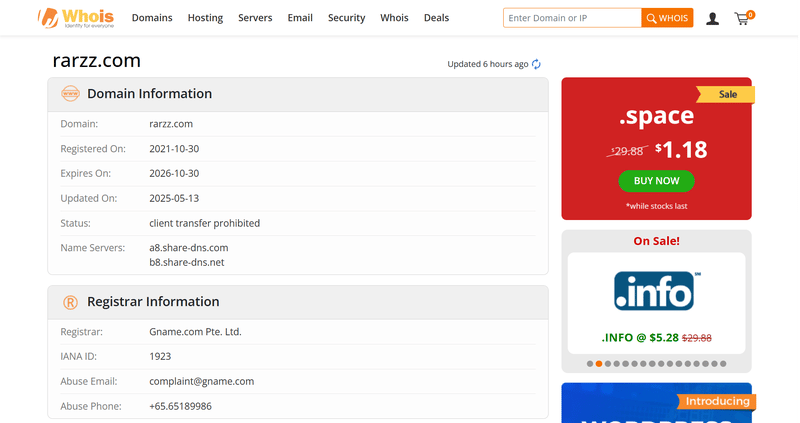Open the user account icon
The width and height of the screenshot is (800, 423).
[712, 19]
